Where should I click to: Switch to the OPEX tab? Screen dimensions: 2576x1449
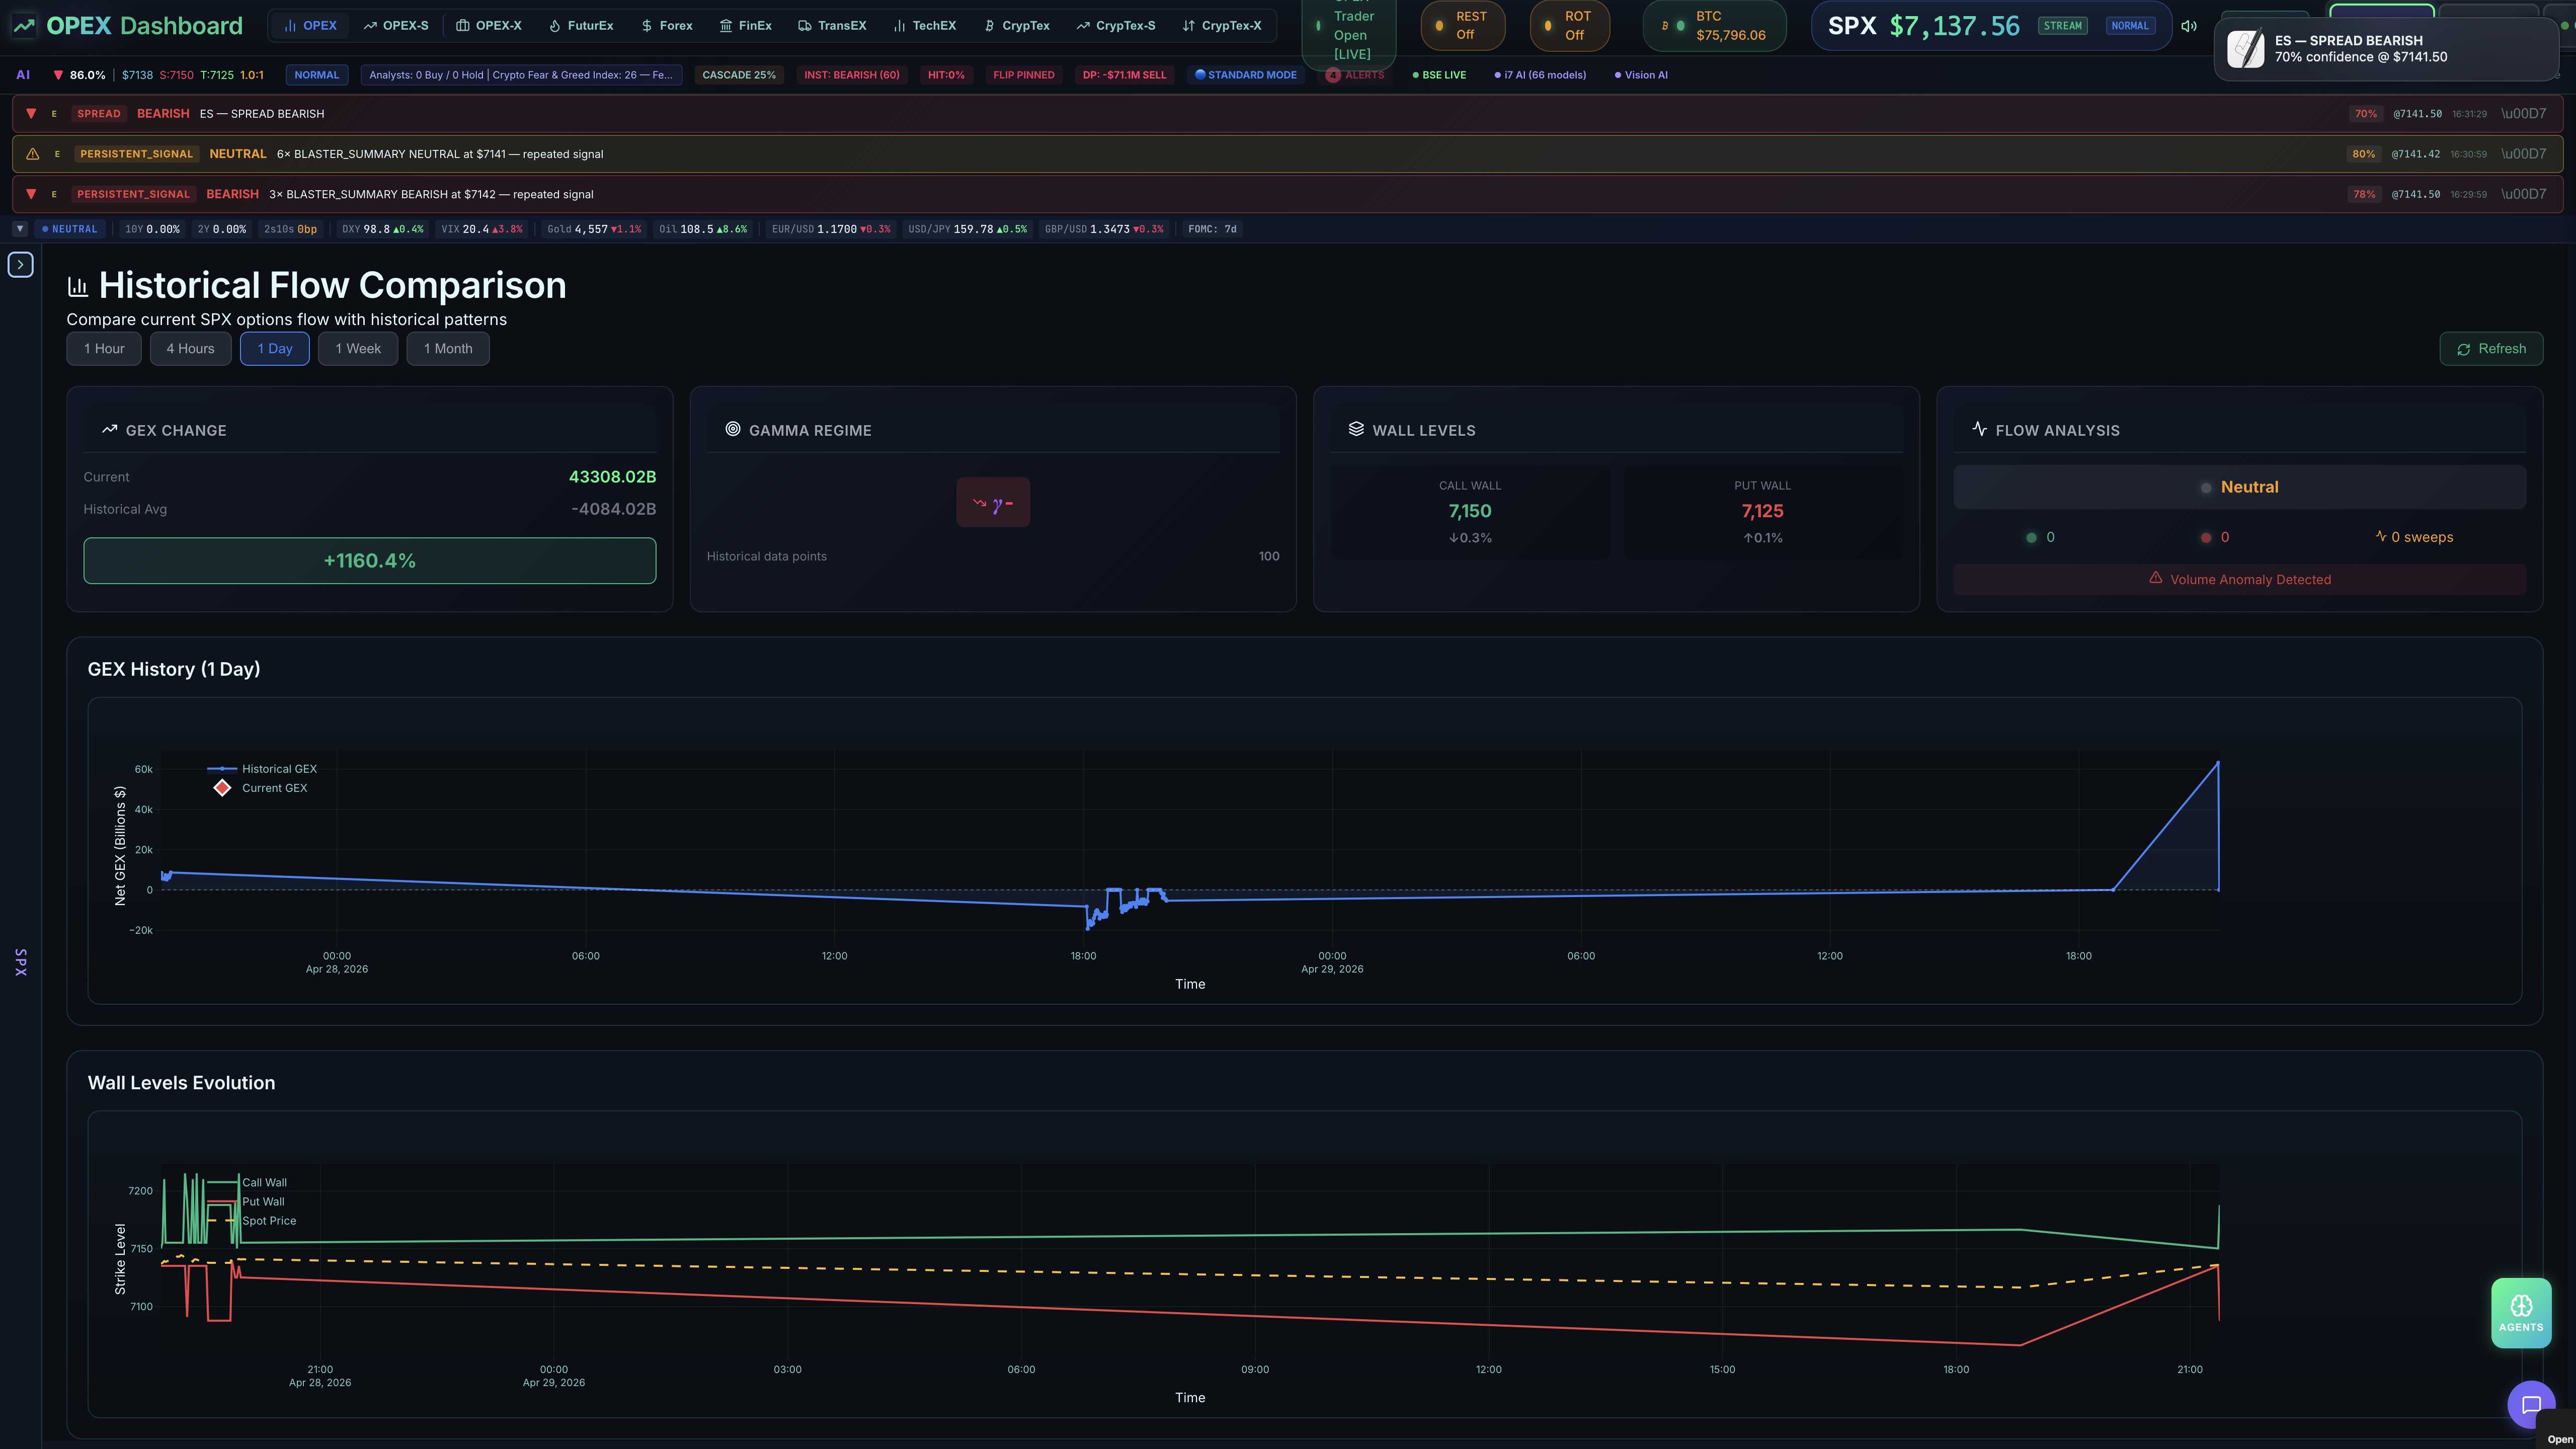(310, 26)
